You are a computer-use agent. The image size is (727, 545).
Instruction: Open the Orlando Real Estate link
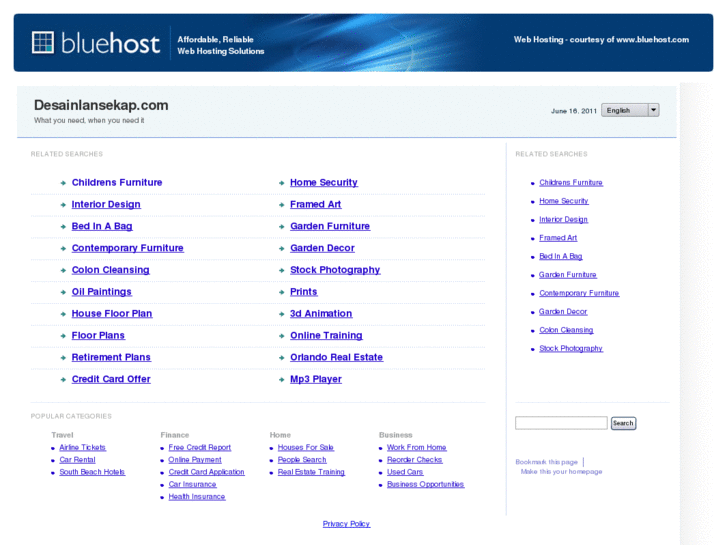pos(336,357)
